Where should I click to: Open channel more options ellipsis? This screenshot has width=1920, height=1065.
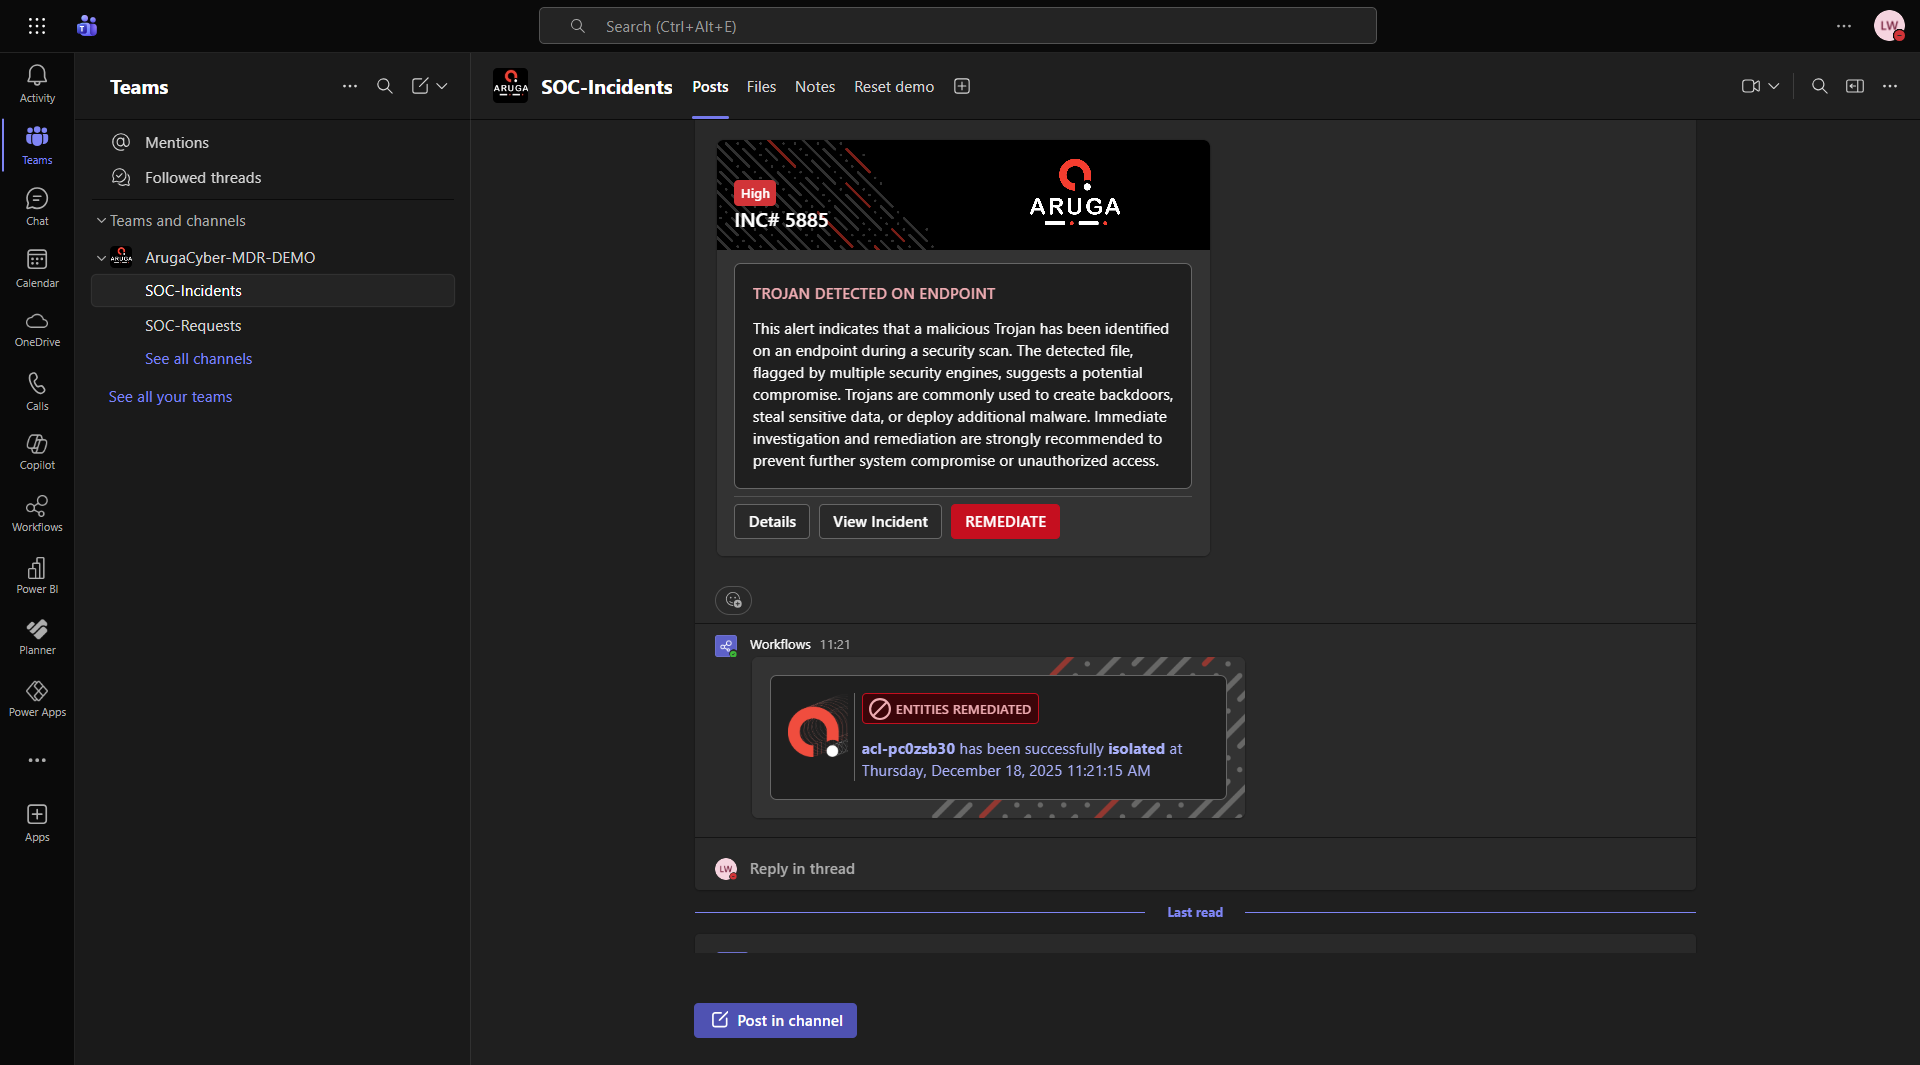click(x=1890, y=86)
